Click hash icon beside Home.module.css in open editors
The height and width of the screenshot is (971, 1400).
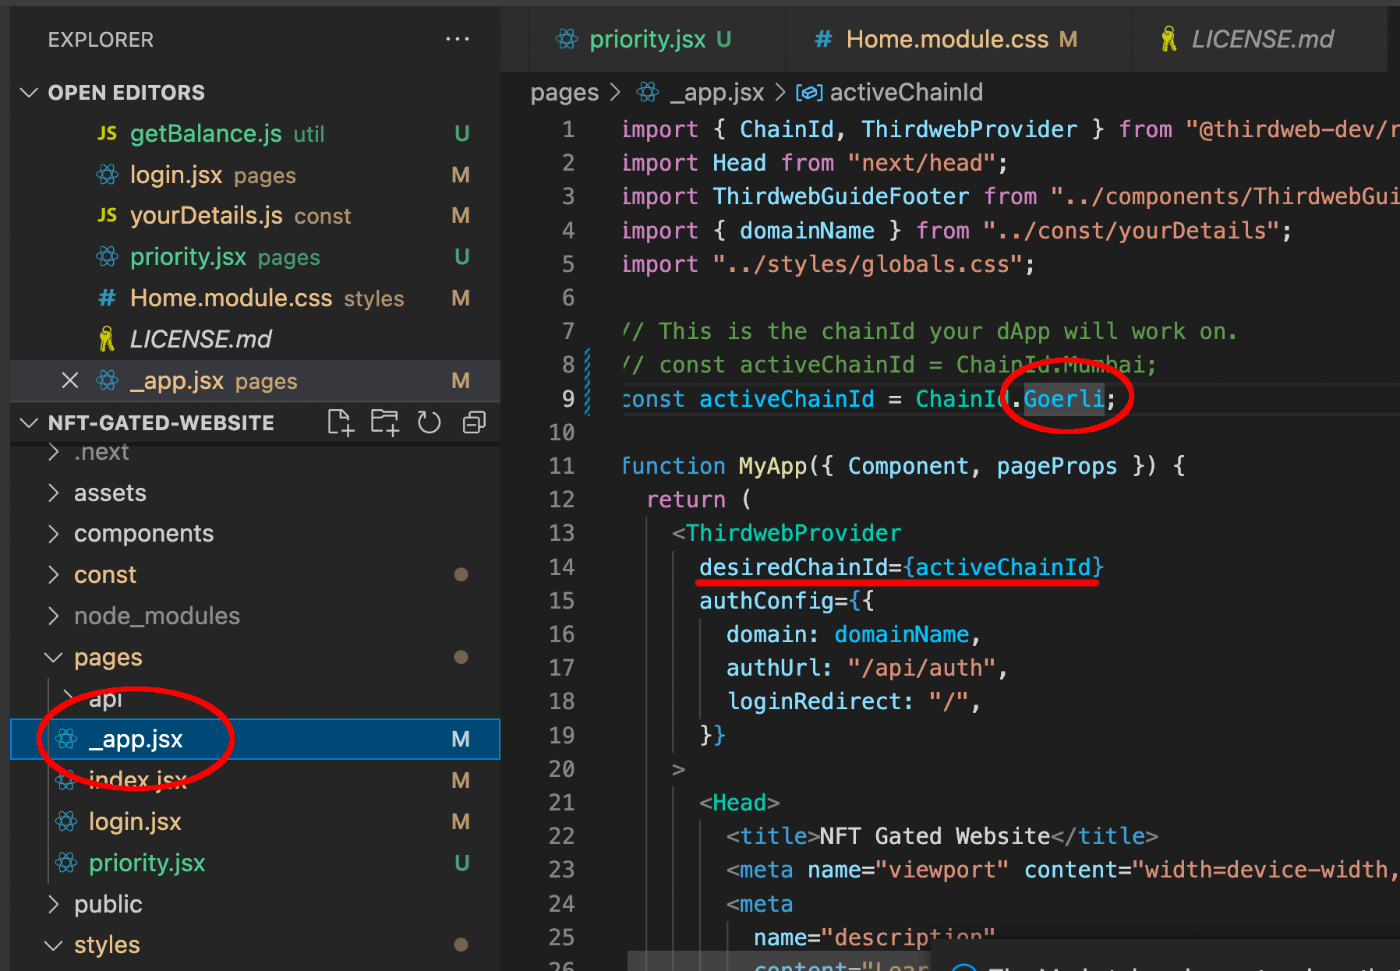(107, 298)
